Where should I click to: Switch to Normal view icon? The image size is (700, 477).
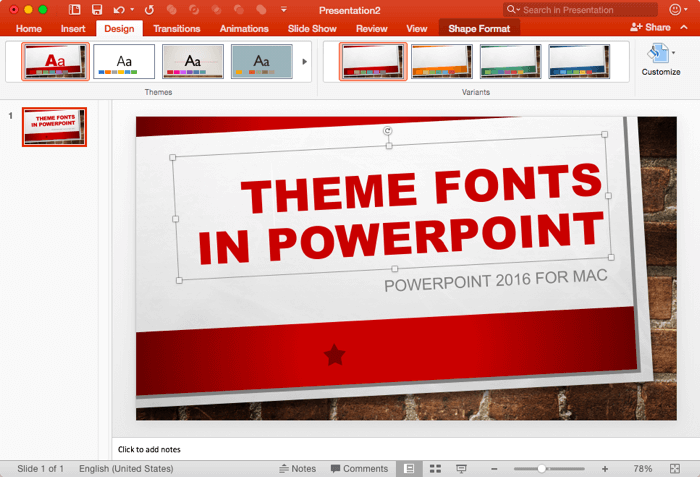coord(409,469)
